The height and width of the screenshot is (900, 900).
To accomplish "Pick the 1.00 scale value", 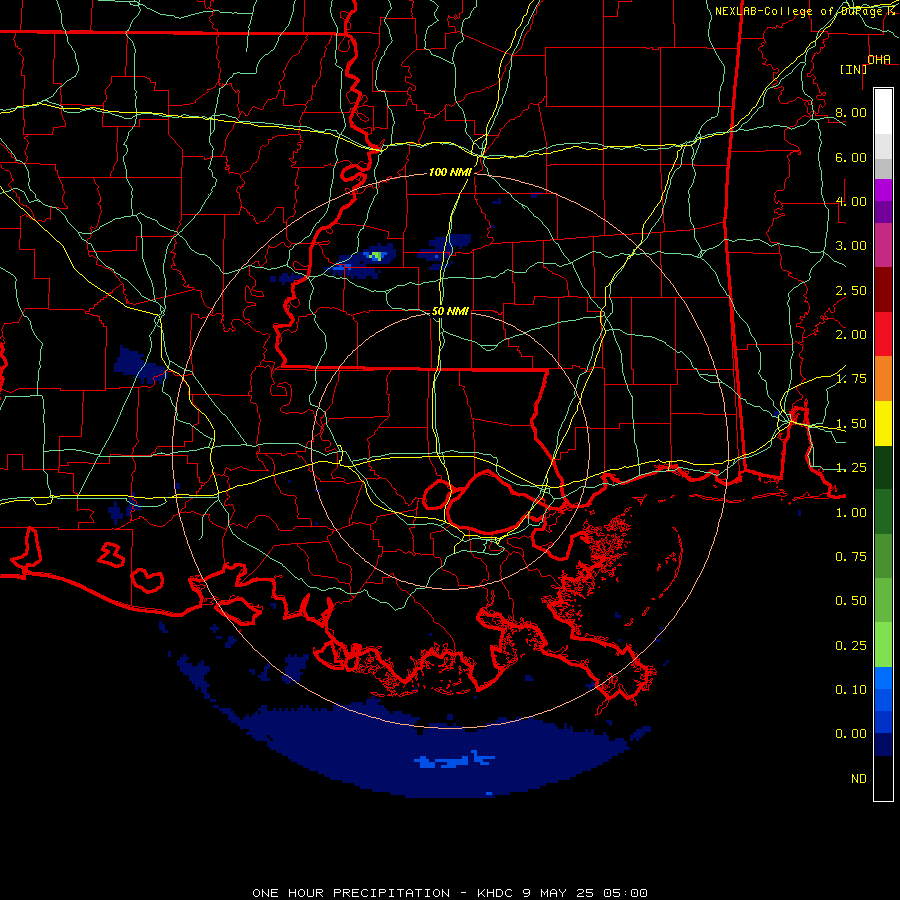I will 851,513.
